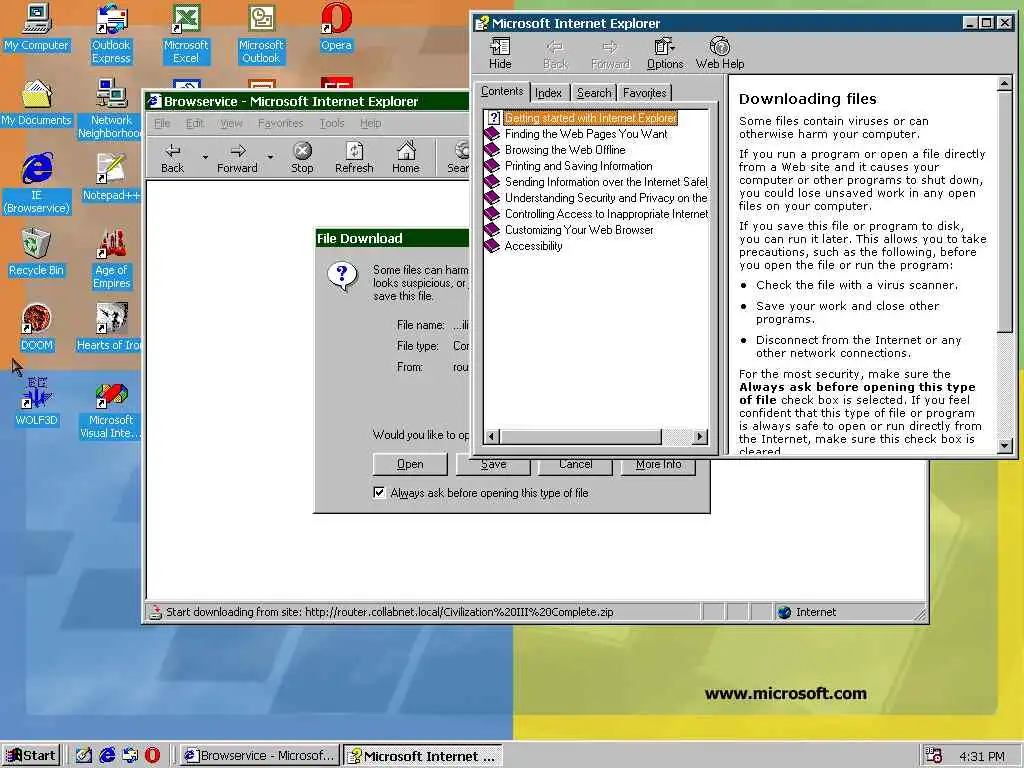
Task: Launch WOLF3D desktop shortcut
Action: point(37,402)
